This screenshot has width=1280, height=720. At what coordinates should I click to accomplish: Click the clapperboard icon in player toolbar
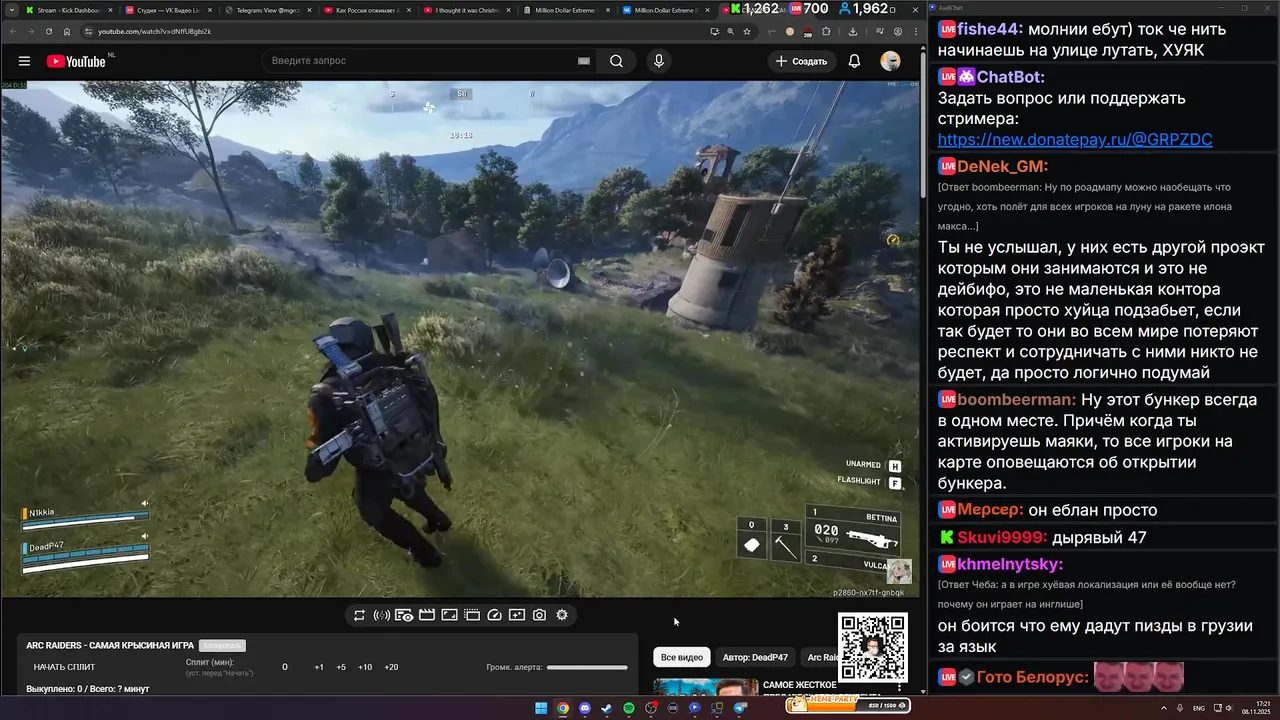(x=427, y=615)
